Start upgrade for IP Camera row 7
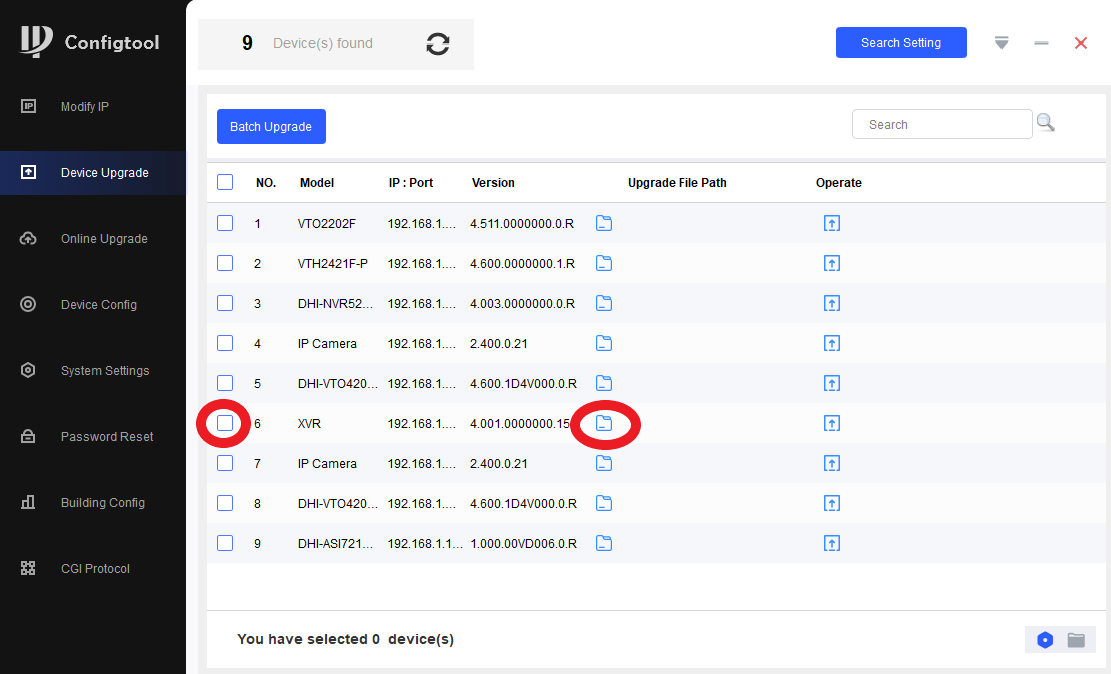 click(832, 464)
